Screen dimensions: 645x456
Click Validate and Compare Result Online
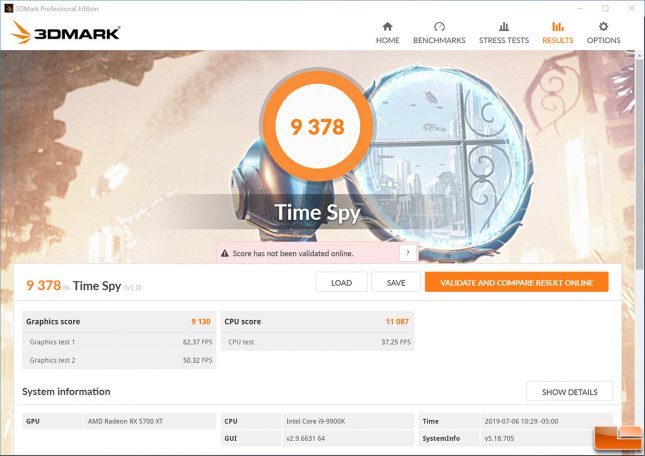[x=517, y=282]
